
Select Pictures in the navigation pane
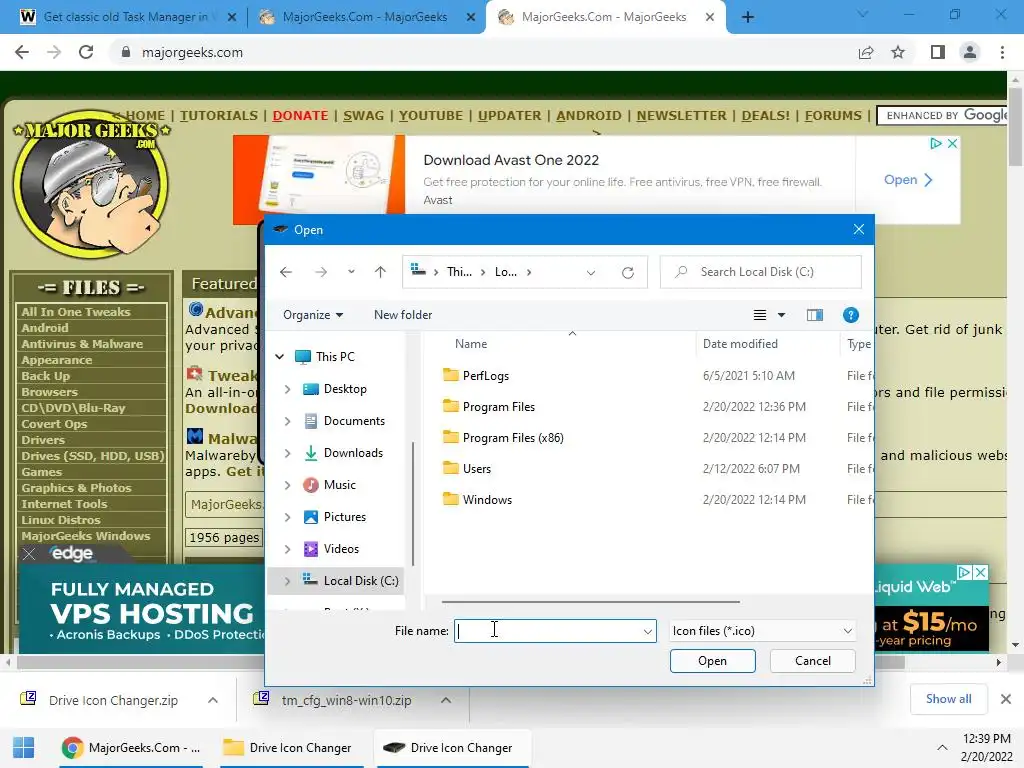point(344,517)
